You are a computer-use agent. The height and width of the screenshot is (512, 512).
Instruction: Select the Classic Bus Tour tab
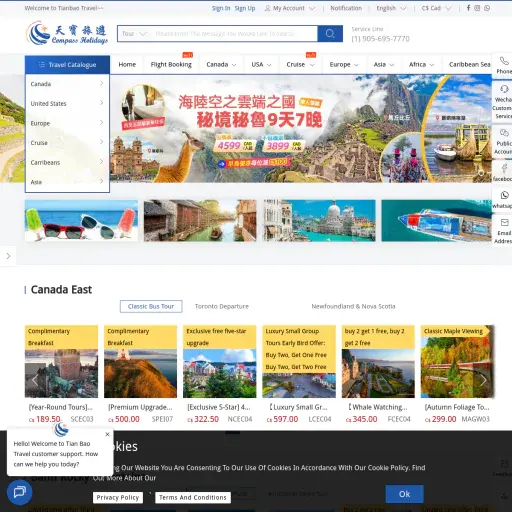[151, 306]
